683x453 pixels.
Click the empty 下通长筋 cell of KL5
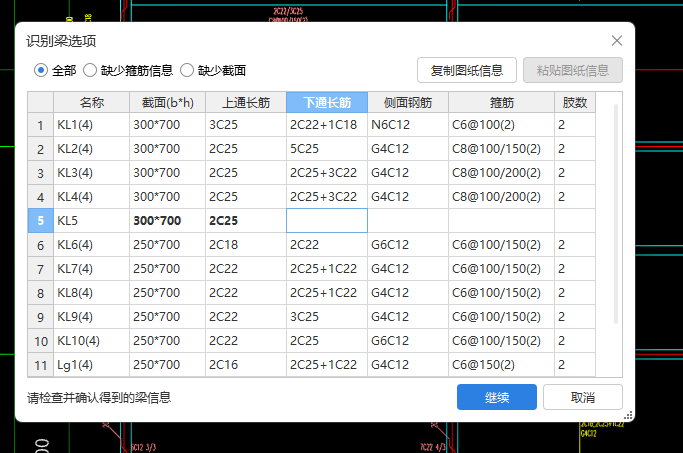point(327,220)
